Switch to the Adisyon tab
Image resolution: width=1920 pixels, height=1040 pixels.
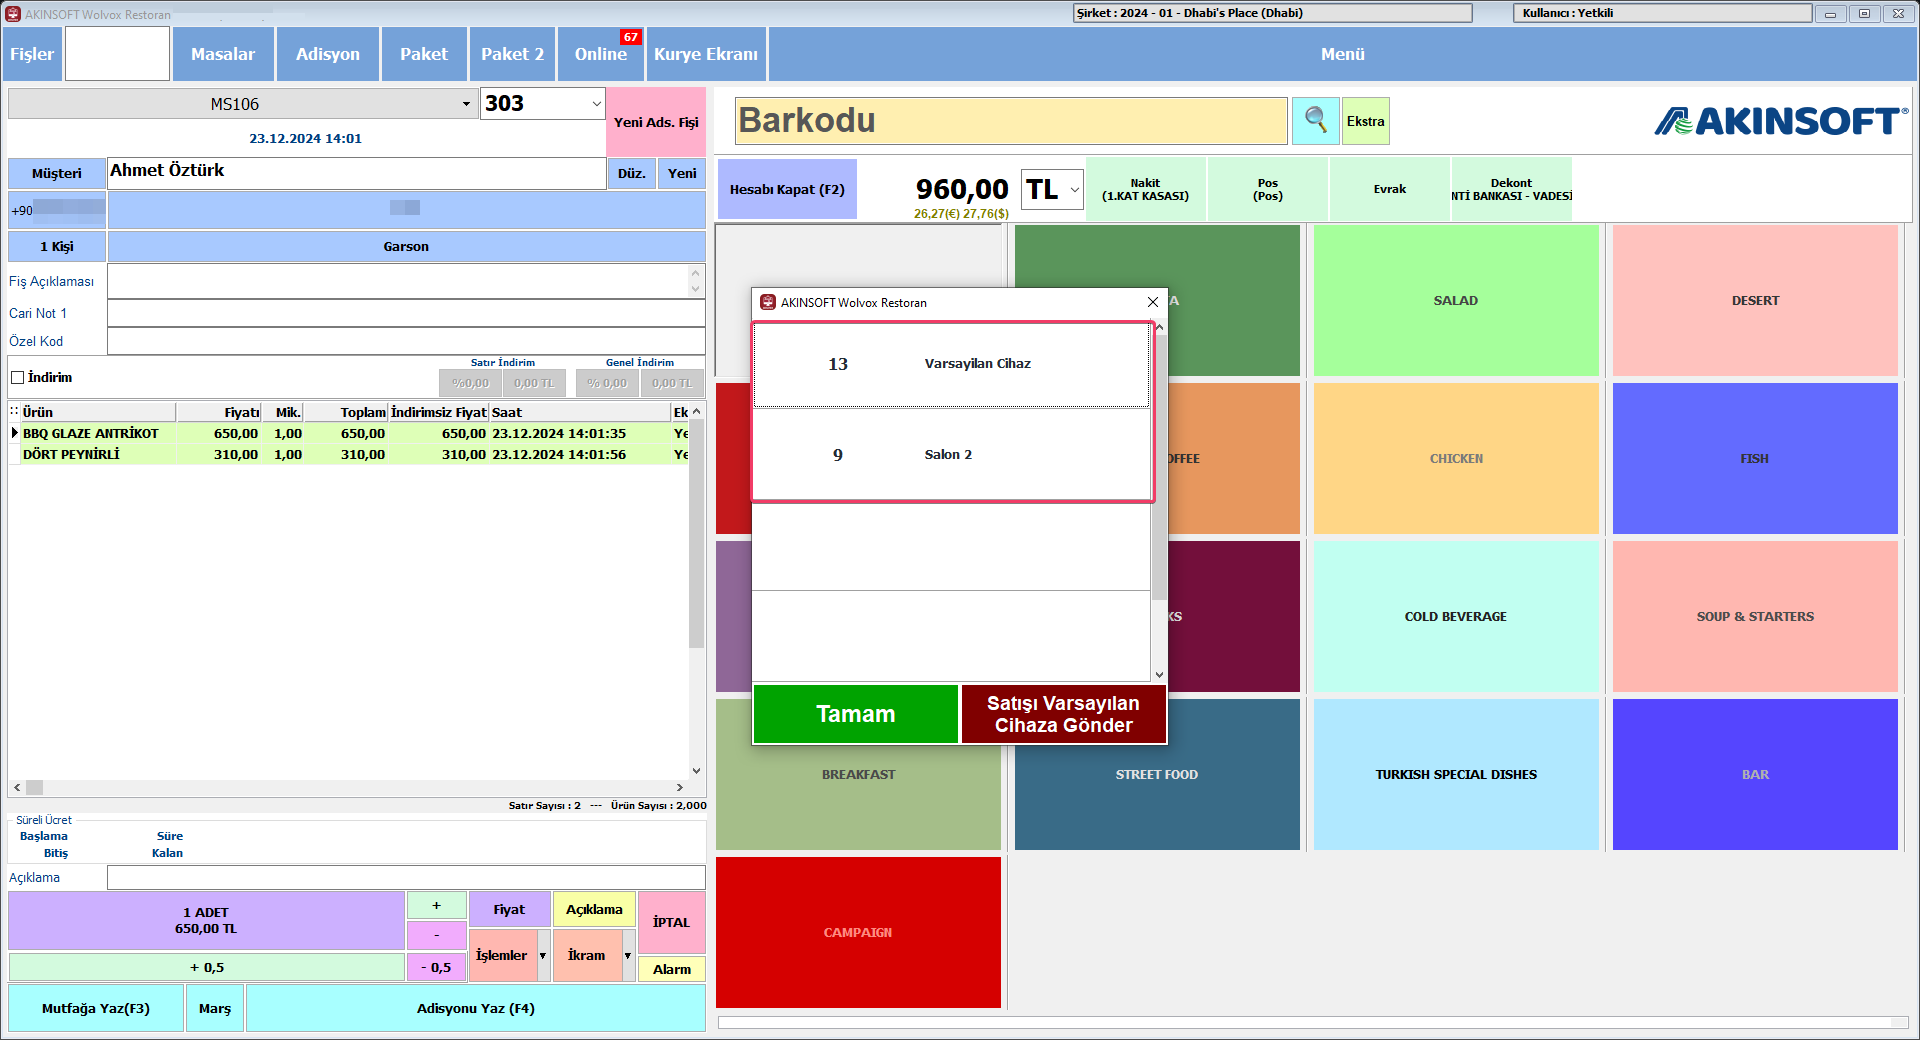point(328,54)
